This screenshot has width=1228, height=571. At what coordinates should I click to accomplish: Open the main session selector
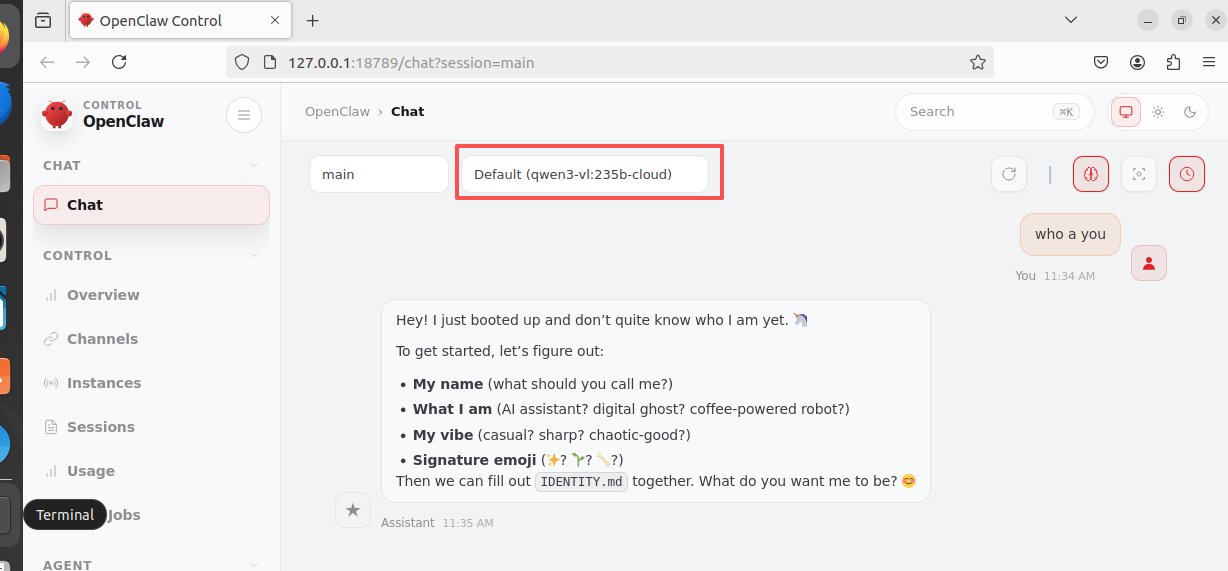379,174
